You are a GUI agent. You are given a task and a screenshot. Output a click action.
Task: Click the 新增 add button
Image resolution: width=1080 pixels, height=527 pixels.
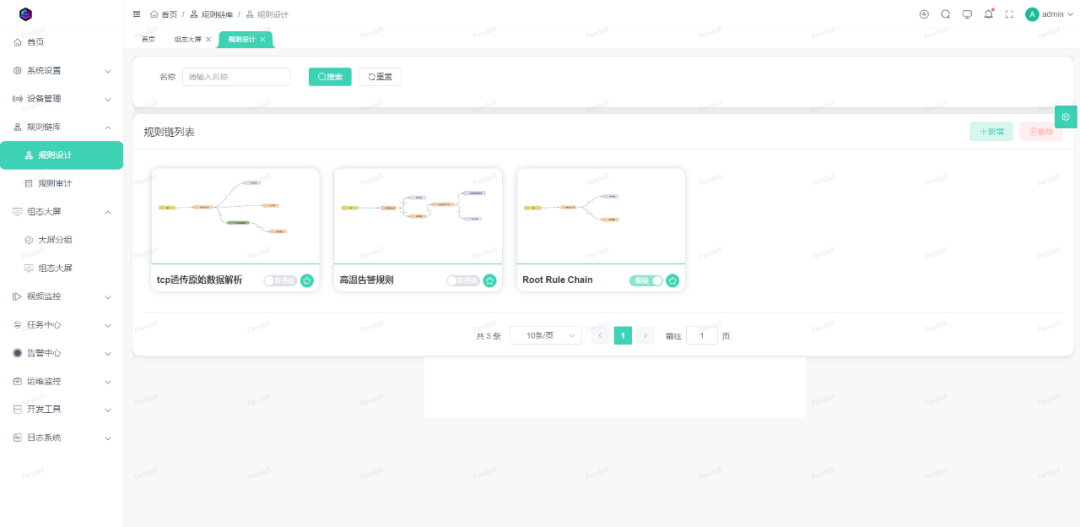[991, 132]
